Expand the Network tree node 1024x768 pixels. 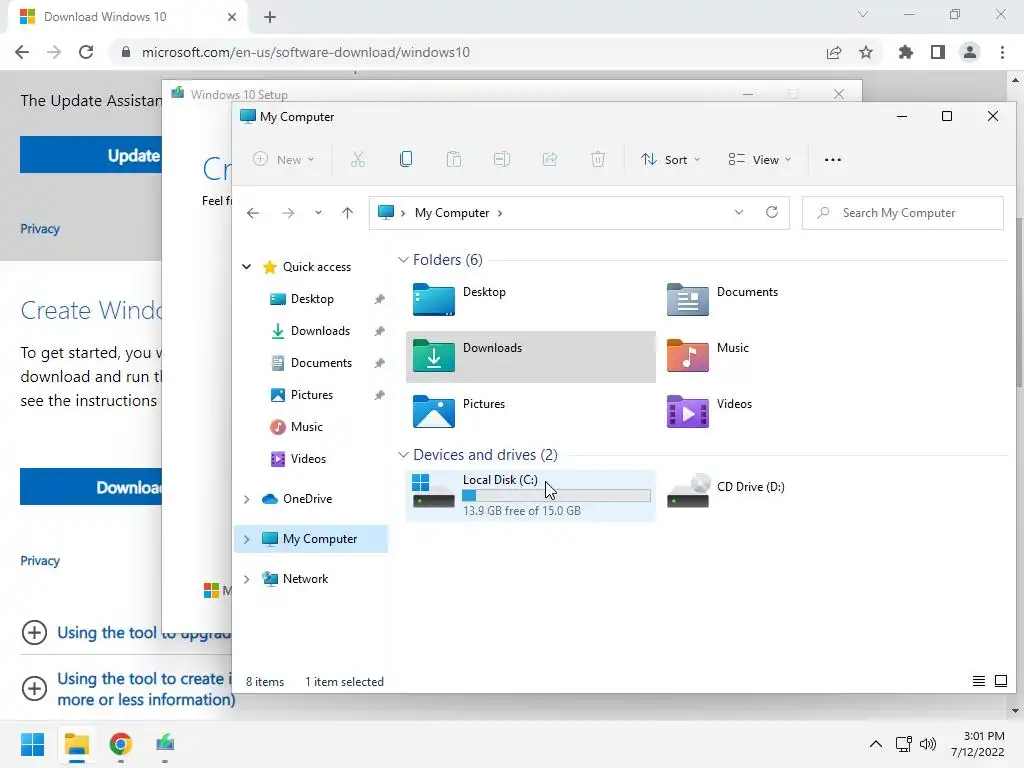tap(246, 579)
